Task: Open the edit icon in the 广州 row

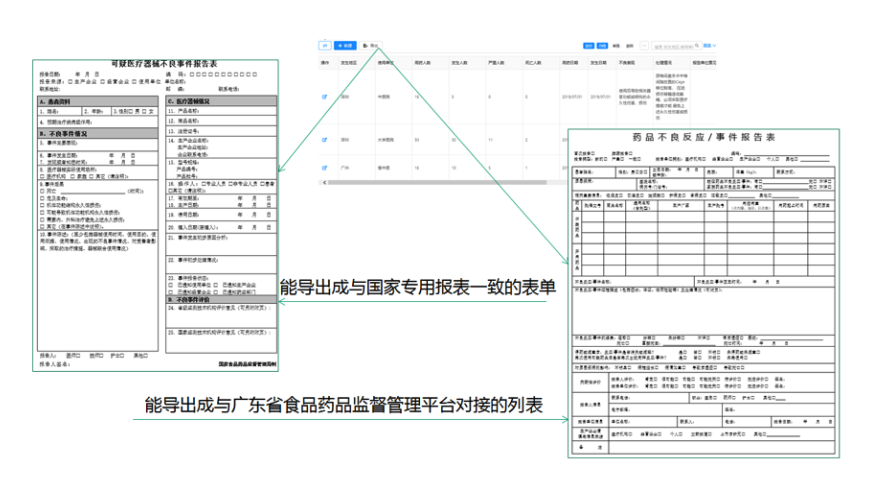Action: [x=324, y=167]
